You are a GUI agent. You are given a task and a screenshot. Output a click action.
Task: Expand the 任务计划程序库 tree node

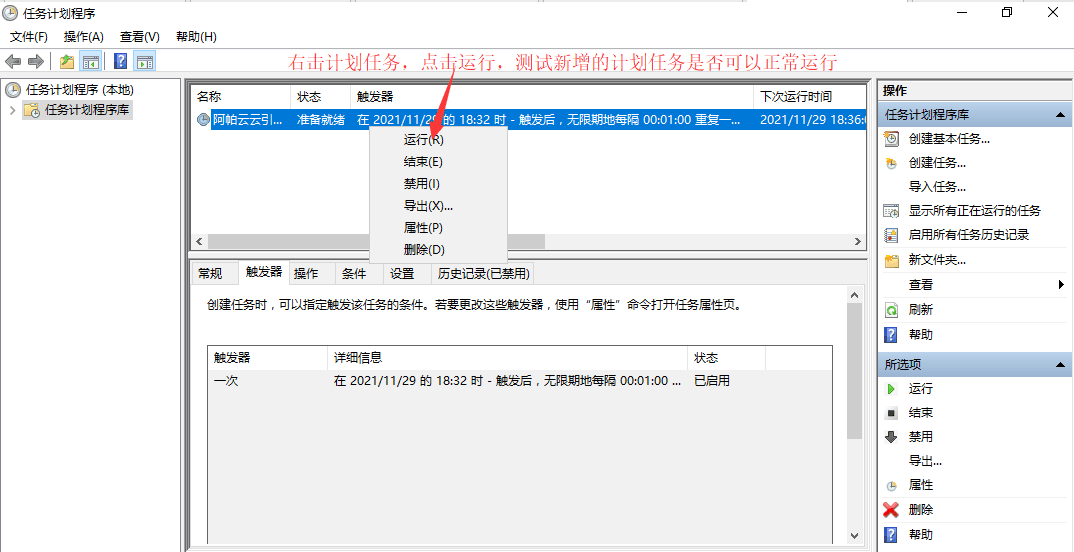point(12,110)
